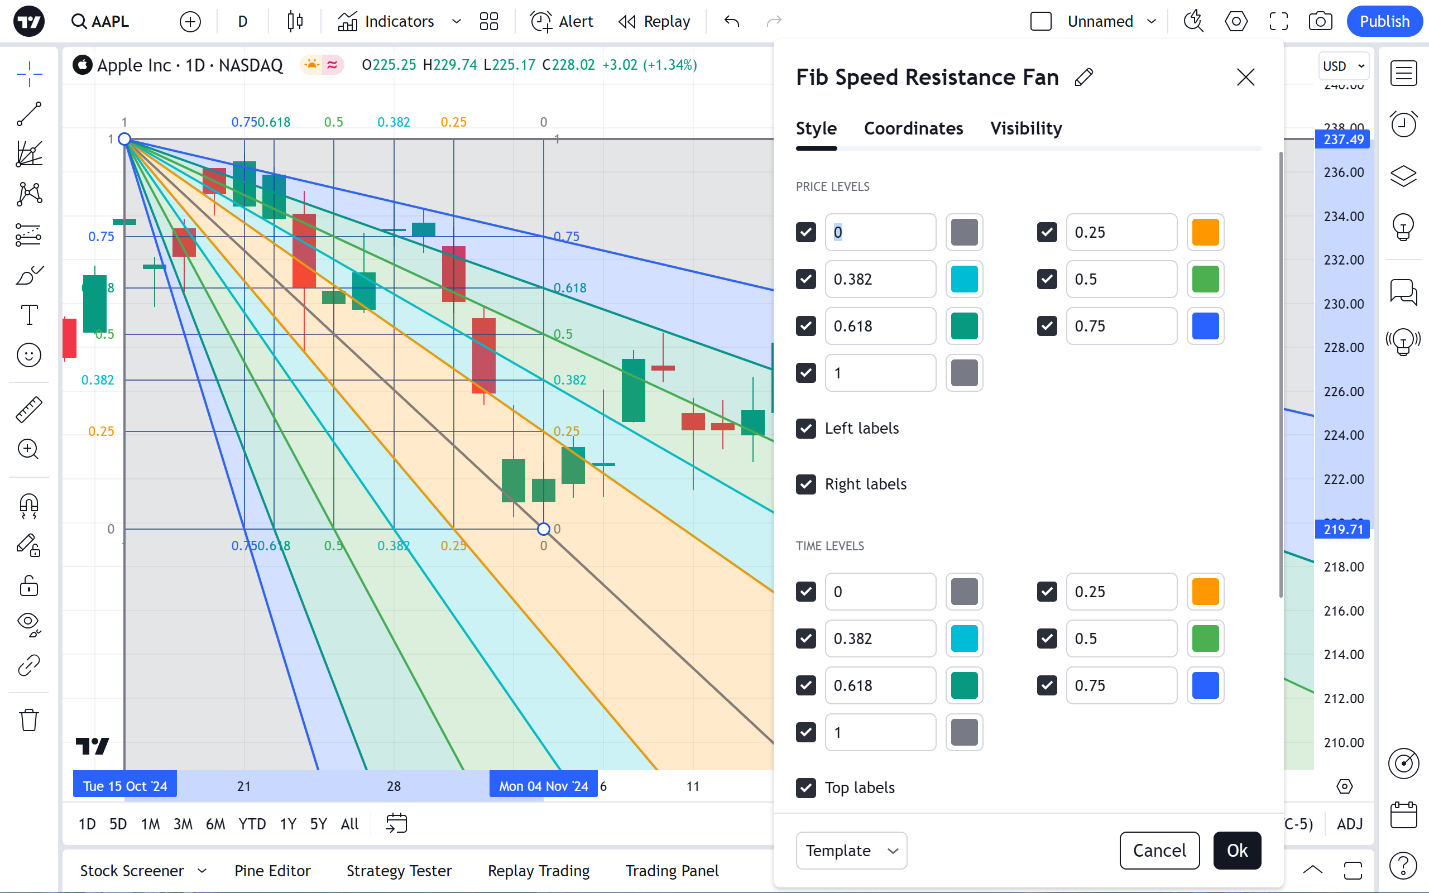This screenshot has height=893, width=1429.
Task: Switch to the Visibility tab
Action: tap(1026, 128)
